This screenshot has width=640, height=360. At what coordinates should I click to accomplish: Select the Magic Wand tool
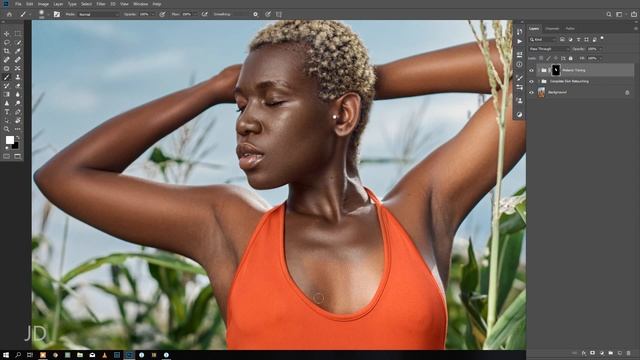point(18,42)
